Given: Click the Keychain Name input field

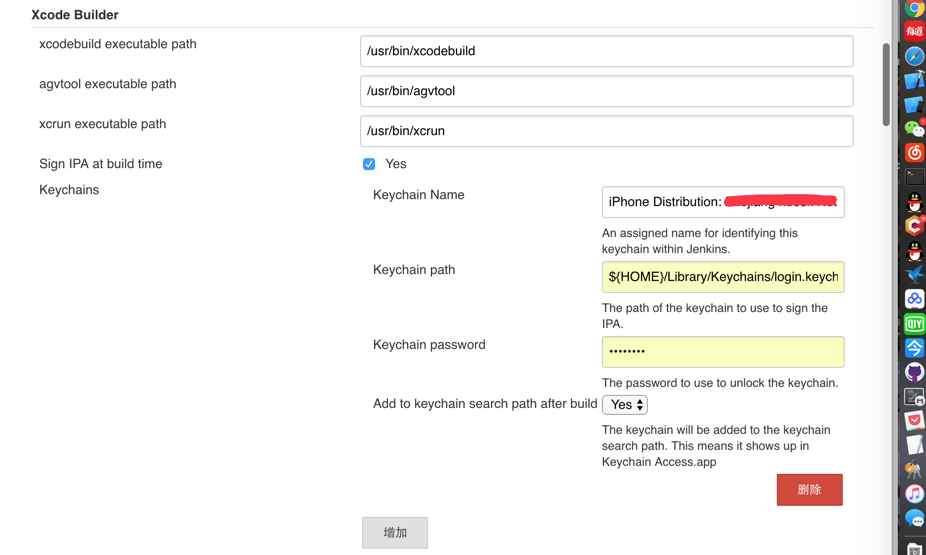Looking at the screenshot, I should point(722,202).
